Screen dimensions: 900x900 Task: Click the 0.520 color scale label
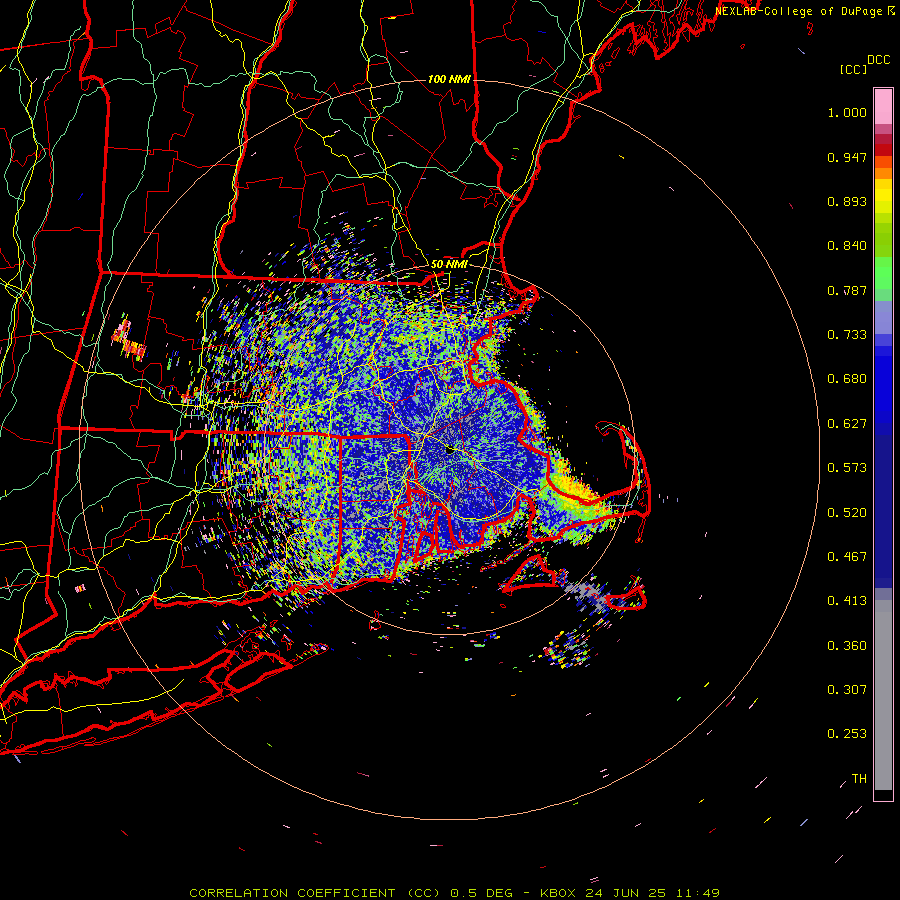(x=847, y=513)
